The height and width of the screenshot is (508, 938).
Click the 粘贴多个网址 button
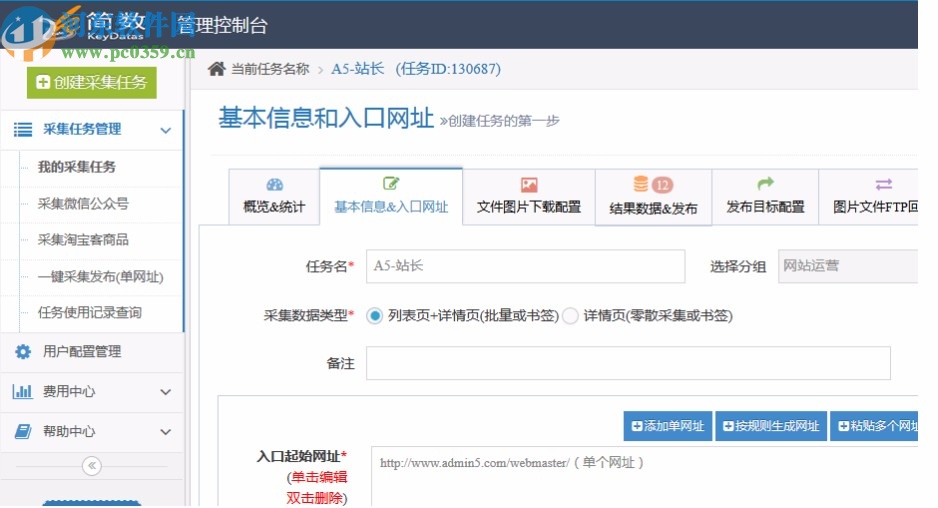tap(874, 426)
